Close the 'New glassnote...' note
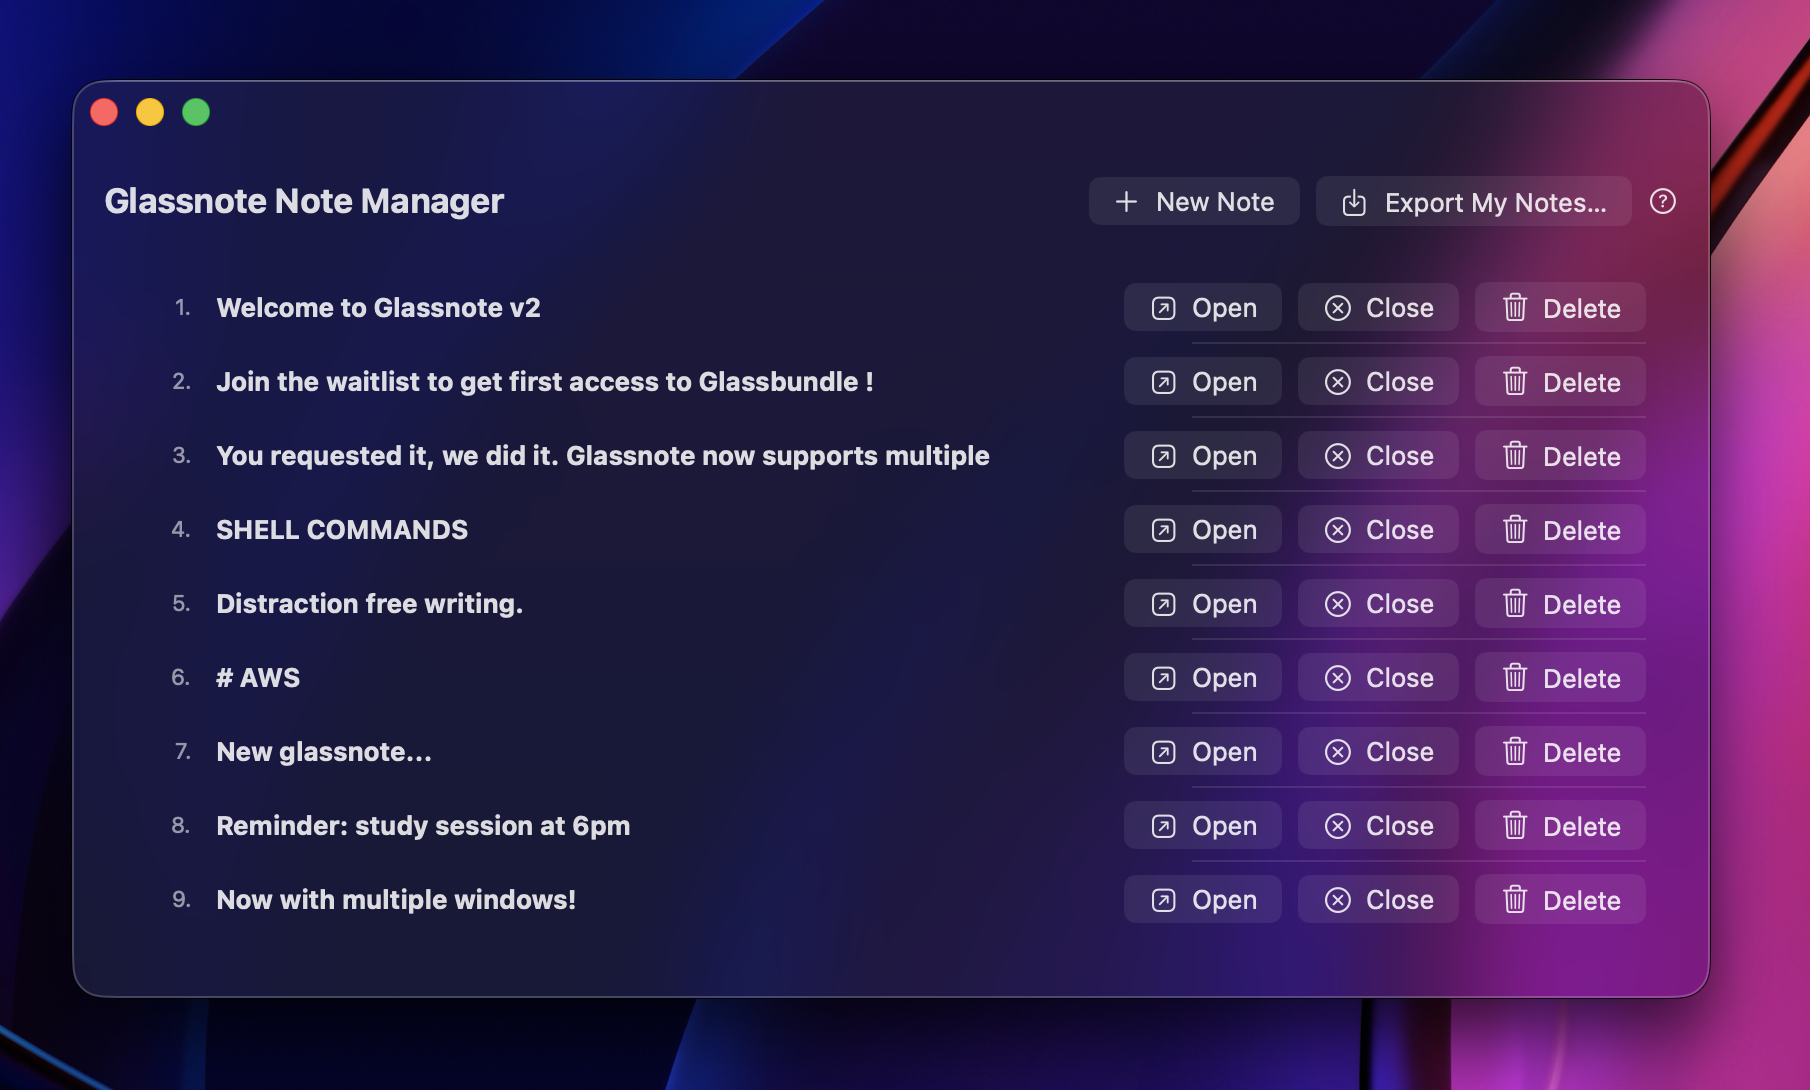This screenshot has width=1810, height=1090. pos(1378,752)
